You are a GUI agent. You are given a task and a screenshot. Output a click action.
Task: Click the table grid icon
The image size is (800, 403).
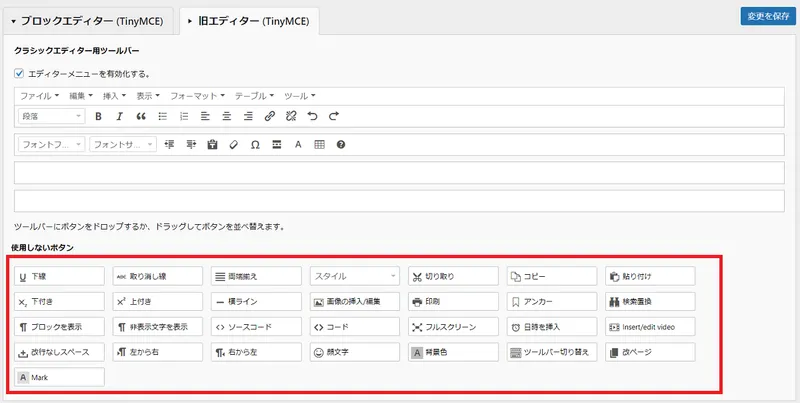click(319, 145)
